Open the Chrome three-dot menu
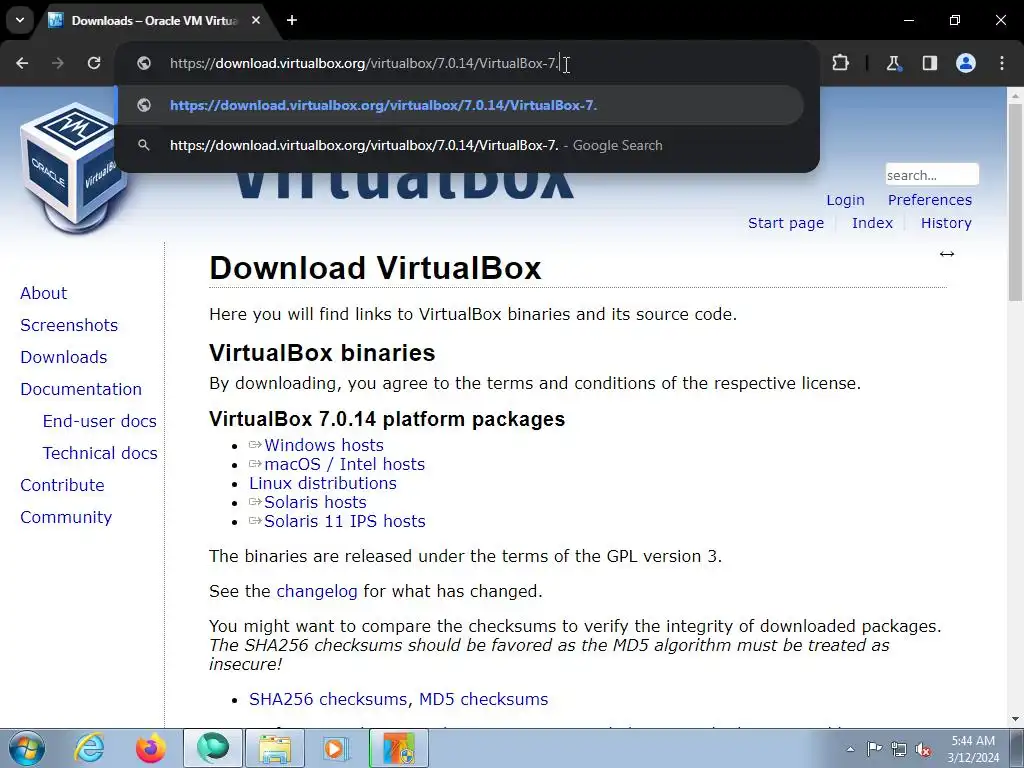Screen dimensions: 1024x768 (1002, 63)
